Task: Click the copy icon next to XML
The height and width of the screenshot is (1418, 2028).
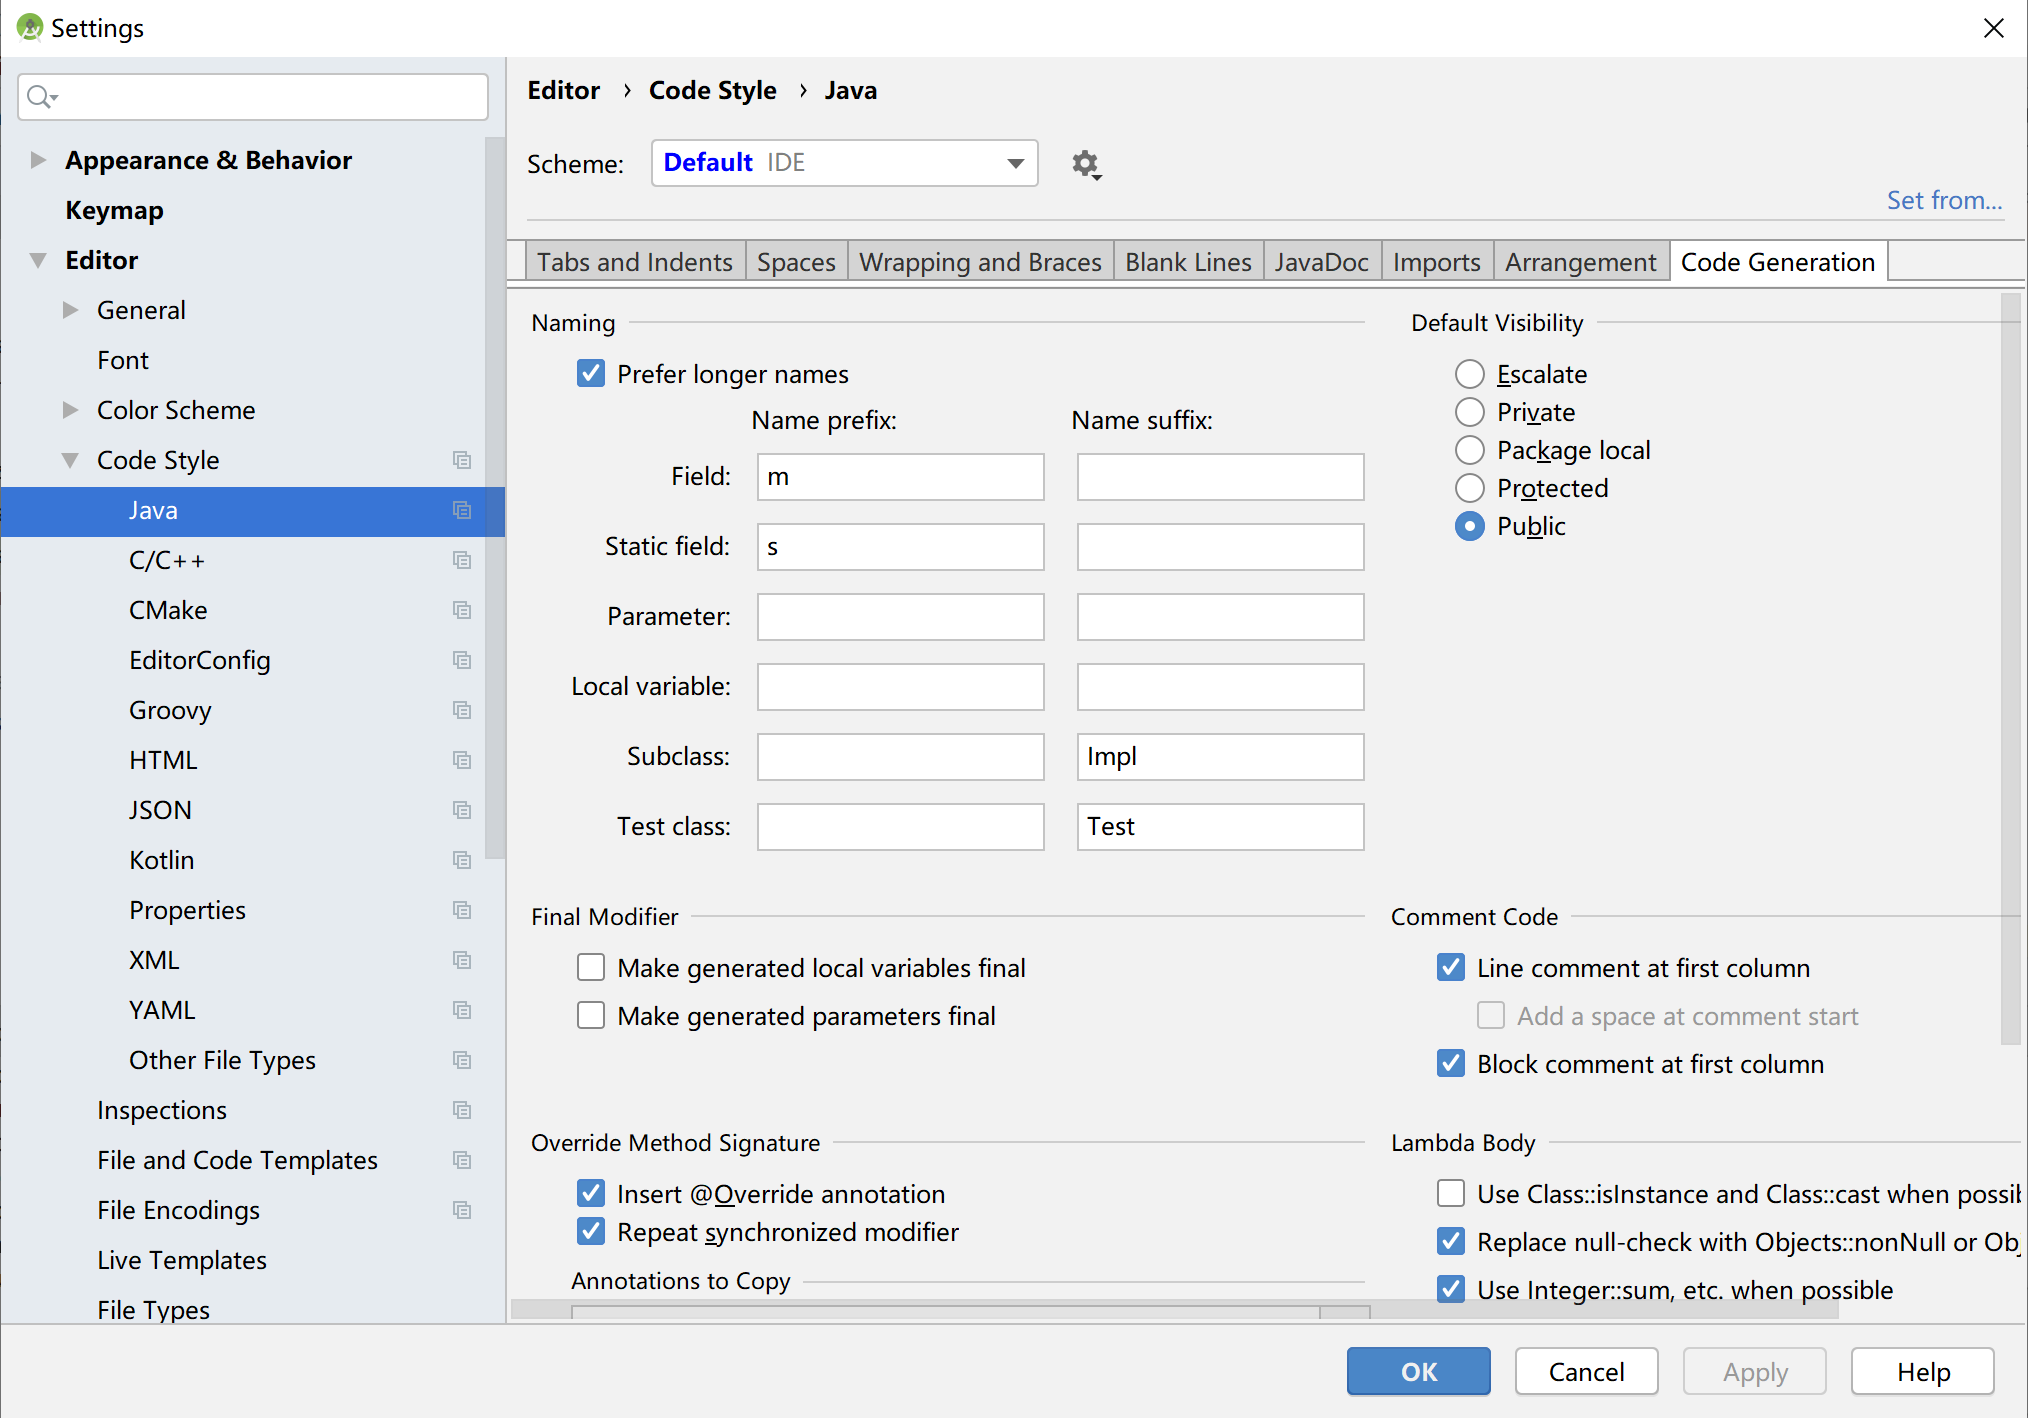Action: pos(461,960)
